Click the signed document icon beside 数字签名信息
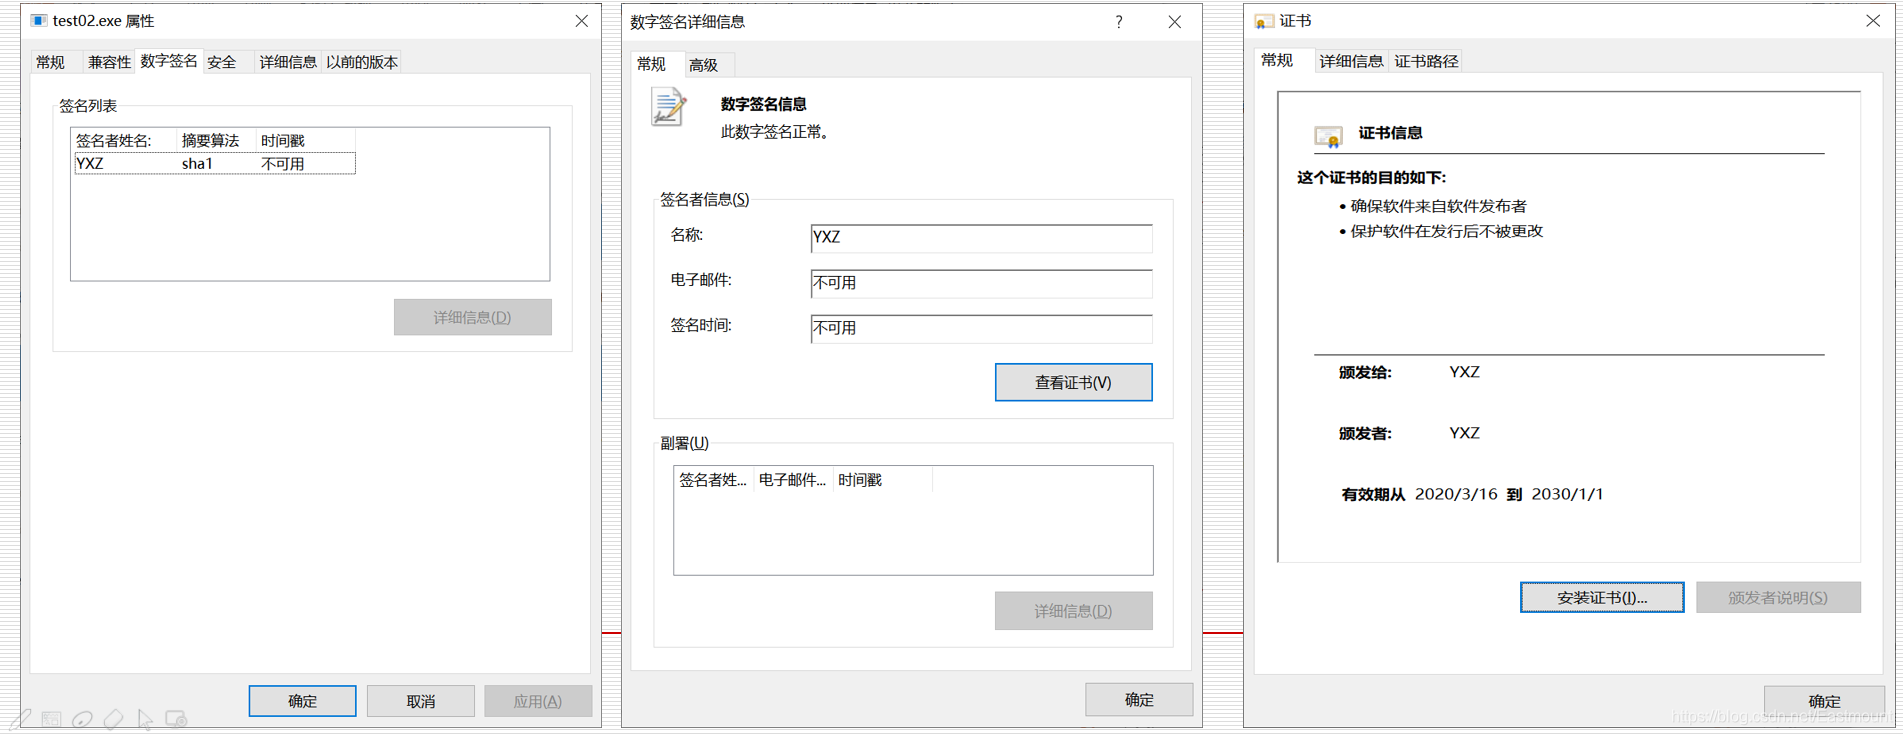1903x735 pixels. point(669,107)
